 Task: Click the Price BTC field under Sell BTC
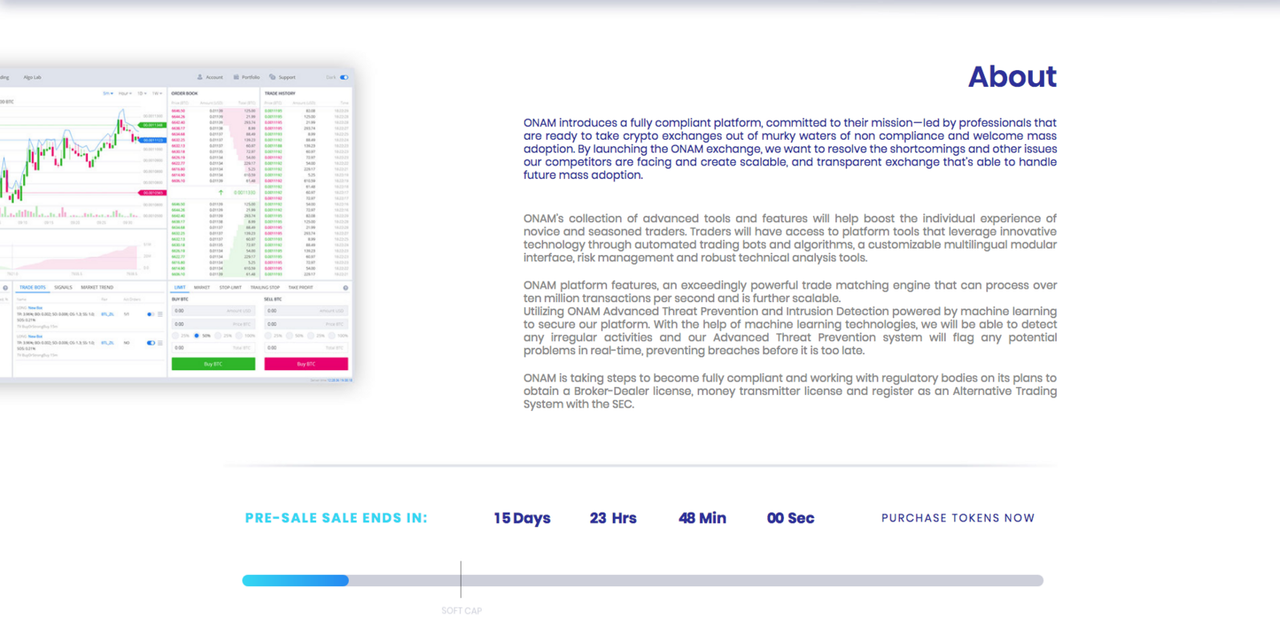click(306, 324)
